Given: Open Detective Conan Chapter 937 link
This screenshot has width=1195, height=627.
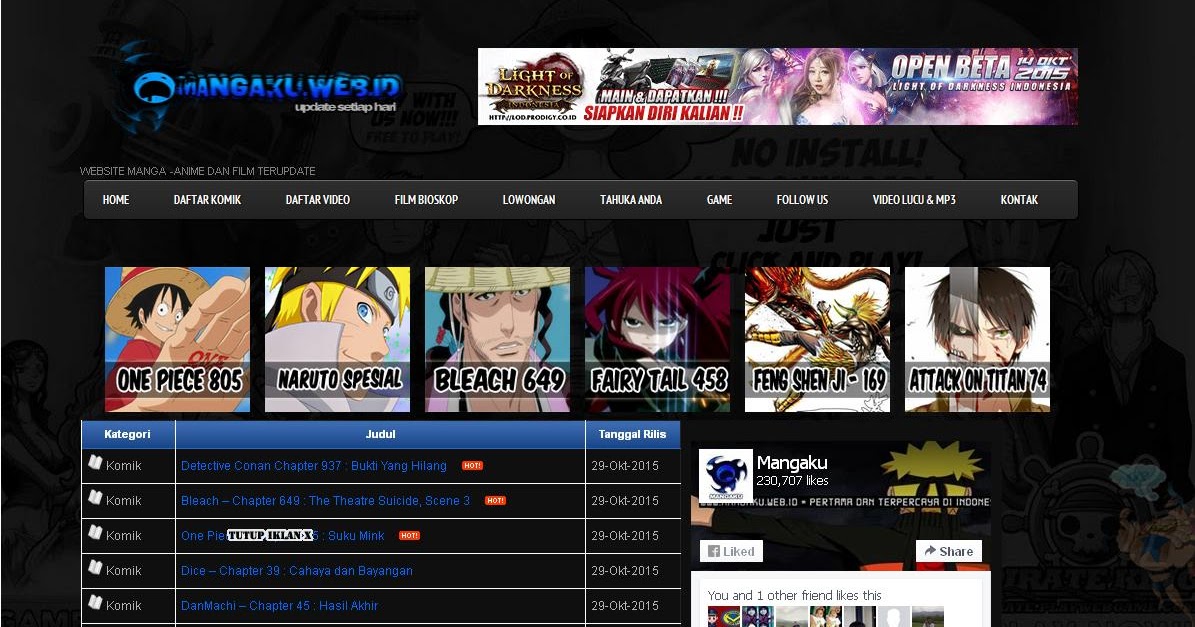Looking at the screenshot, I should pyautogui.click(x=314, y=465).
